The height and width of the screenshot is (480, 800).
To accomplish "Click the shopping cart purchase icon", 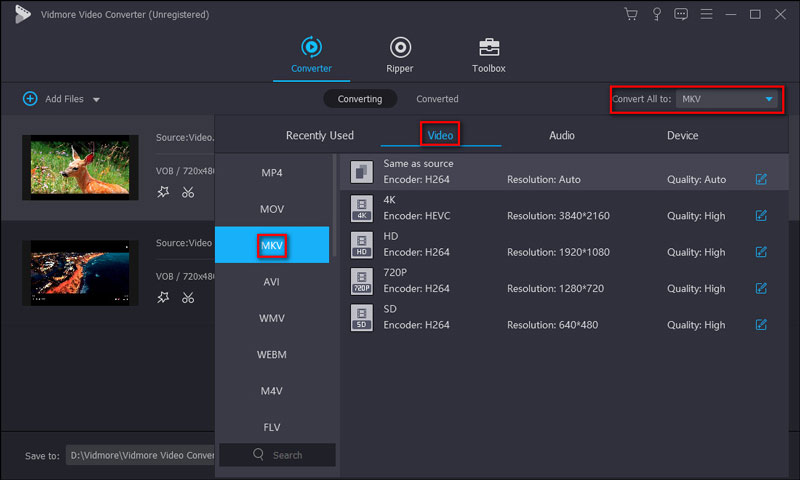I will click(631, 14).
